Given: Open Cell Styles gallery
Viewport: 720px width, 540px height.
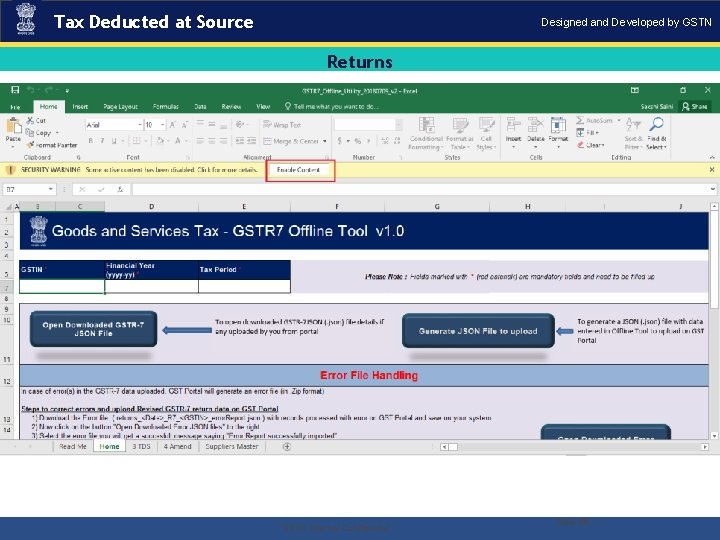Looking at the screenshot, I should point(486,133).
